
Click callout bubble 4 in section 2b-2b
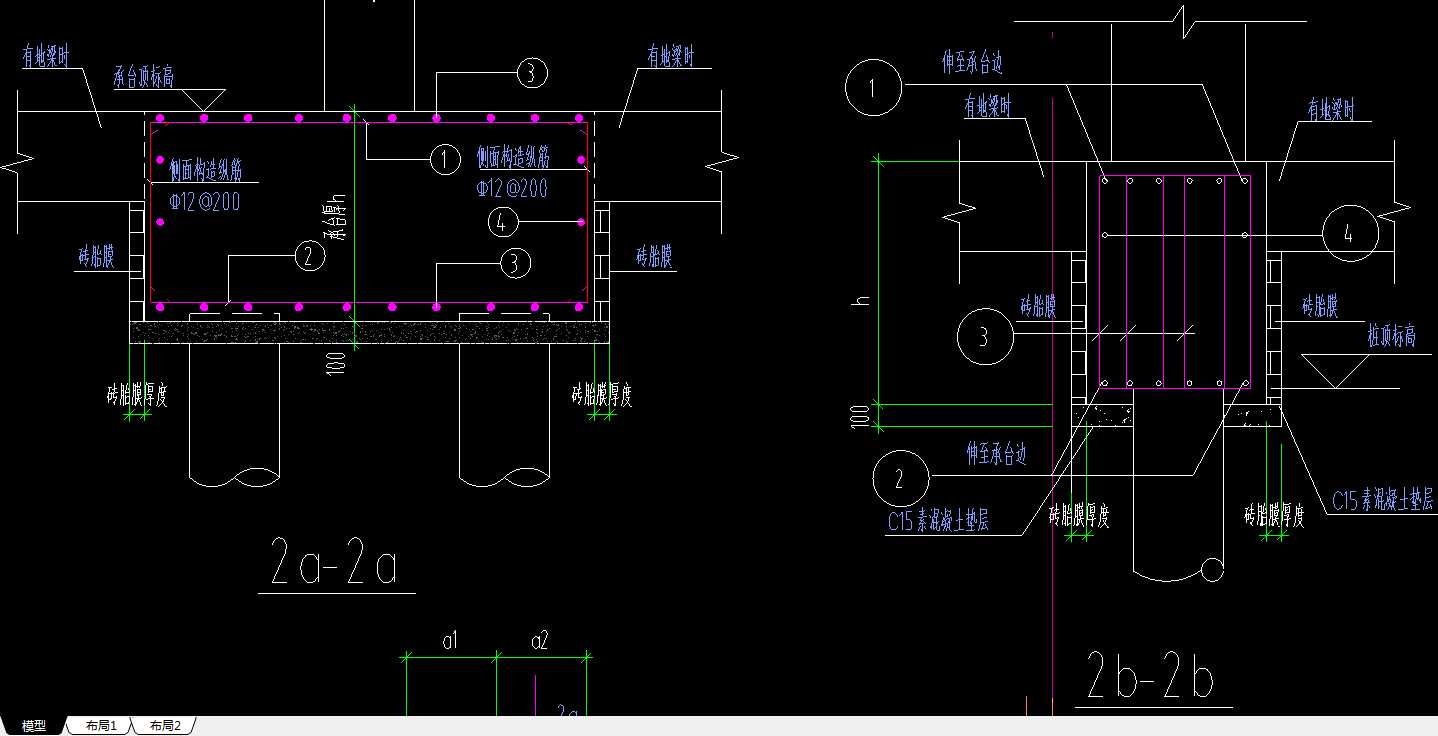click(1349, 234)
